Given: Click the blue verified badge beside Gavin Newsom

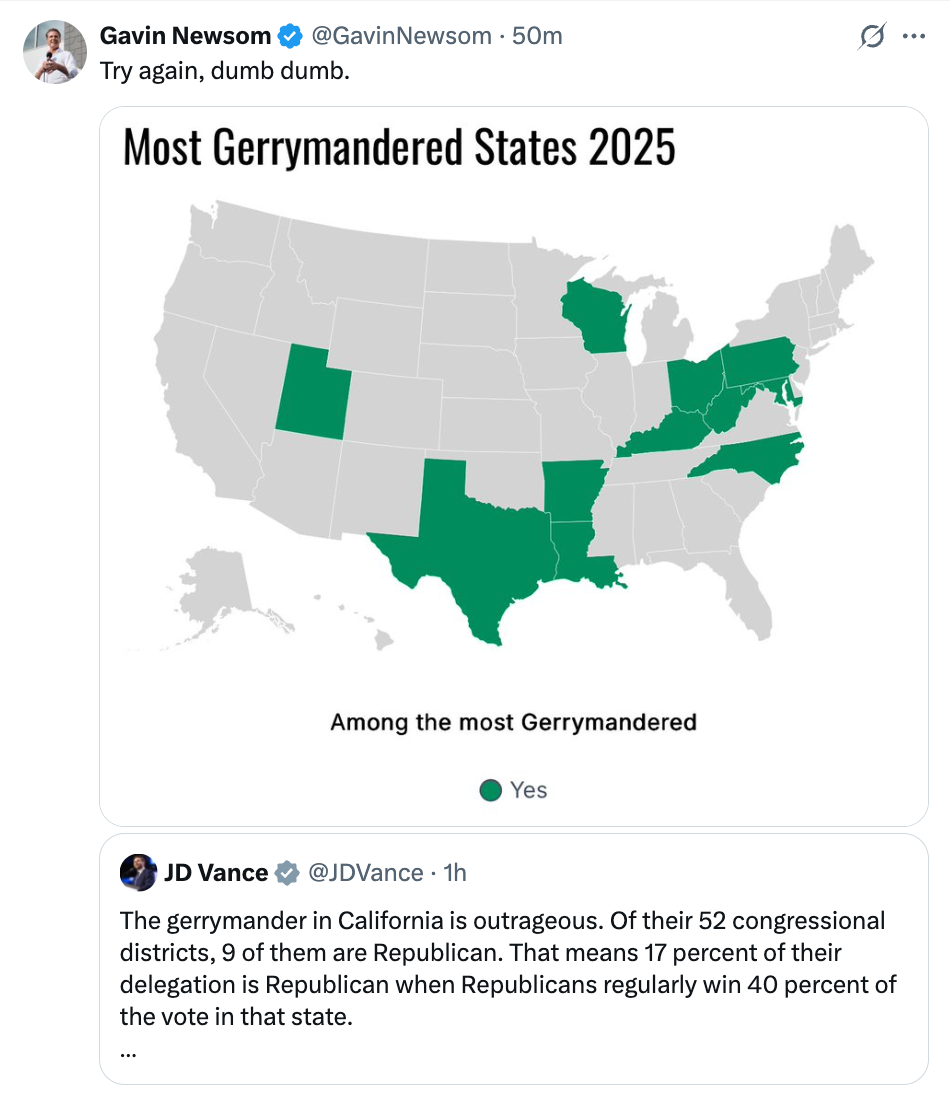Looking at the screenshot, I should click(289, 36).
